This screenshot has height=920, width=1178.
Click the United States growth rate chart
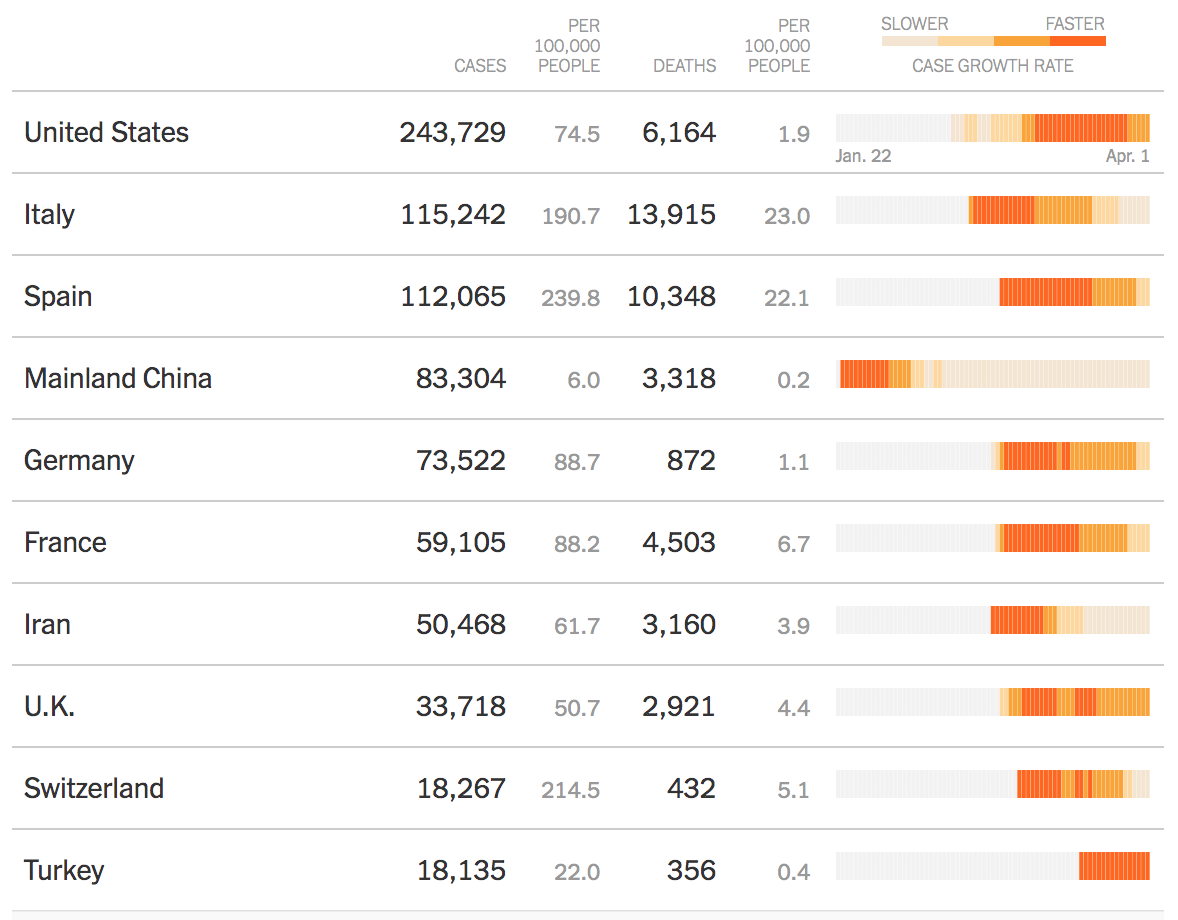[992, 128]
